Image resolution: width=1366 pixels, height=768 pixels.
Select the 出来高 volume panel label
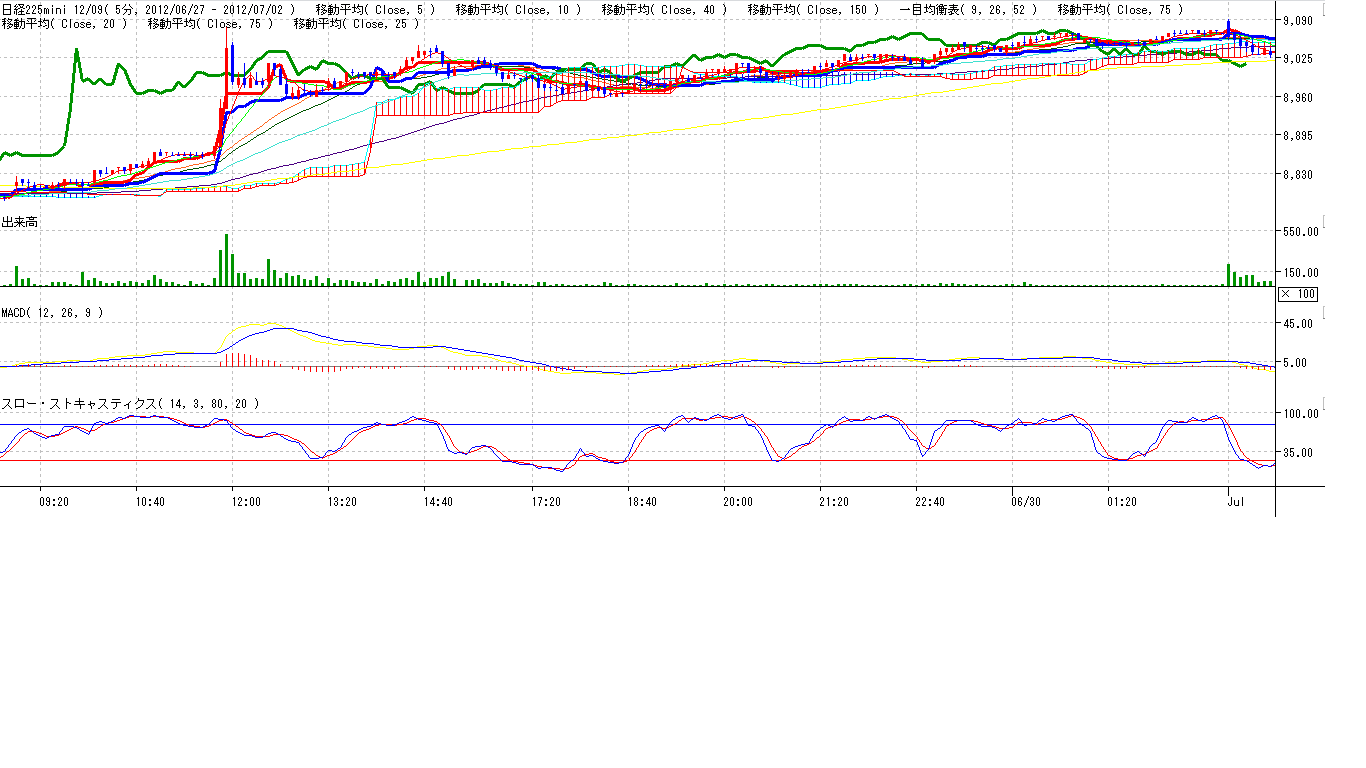tap(20, 222)
